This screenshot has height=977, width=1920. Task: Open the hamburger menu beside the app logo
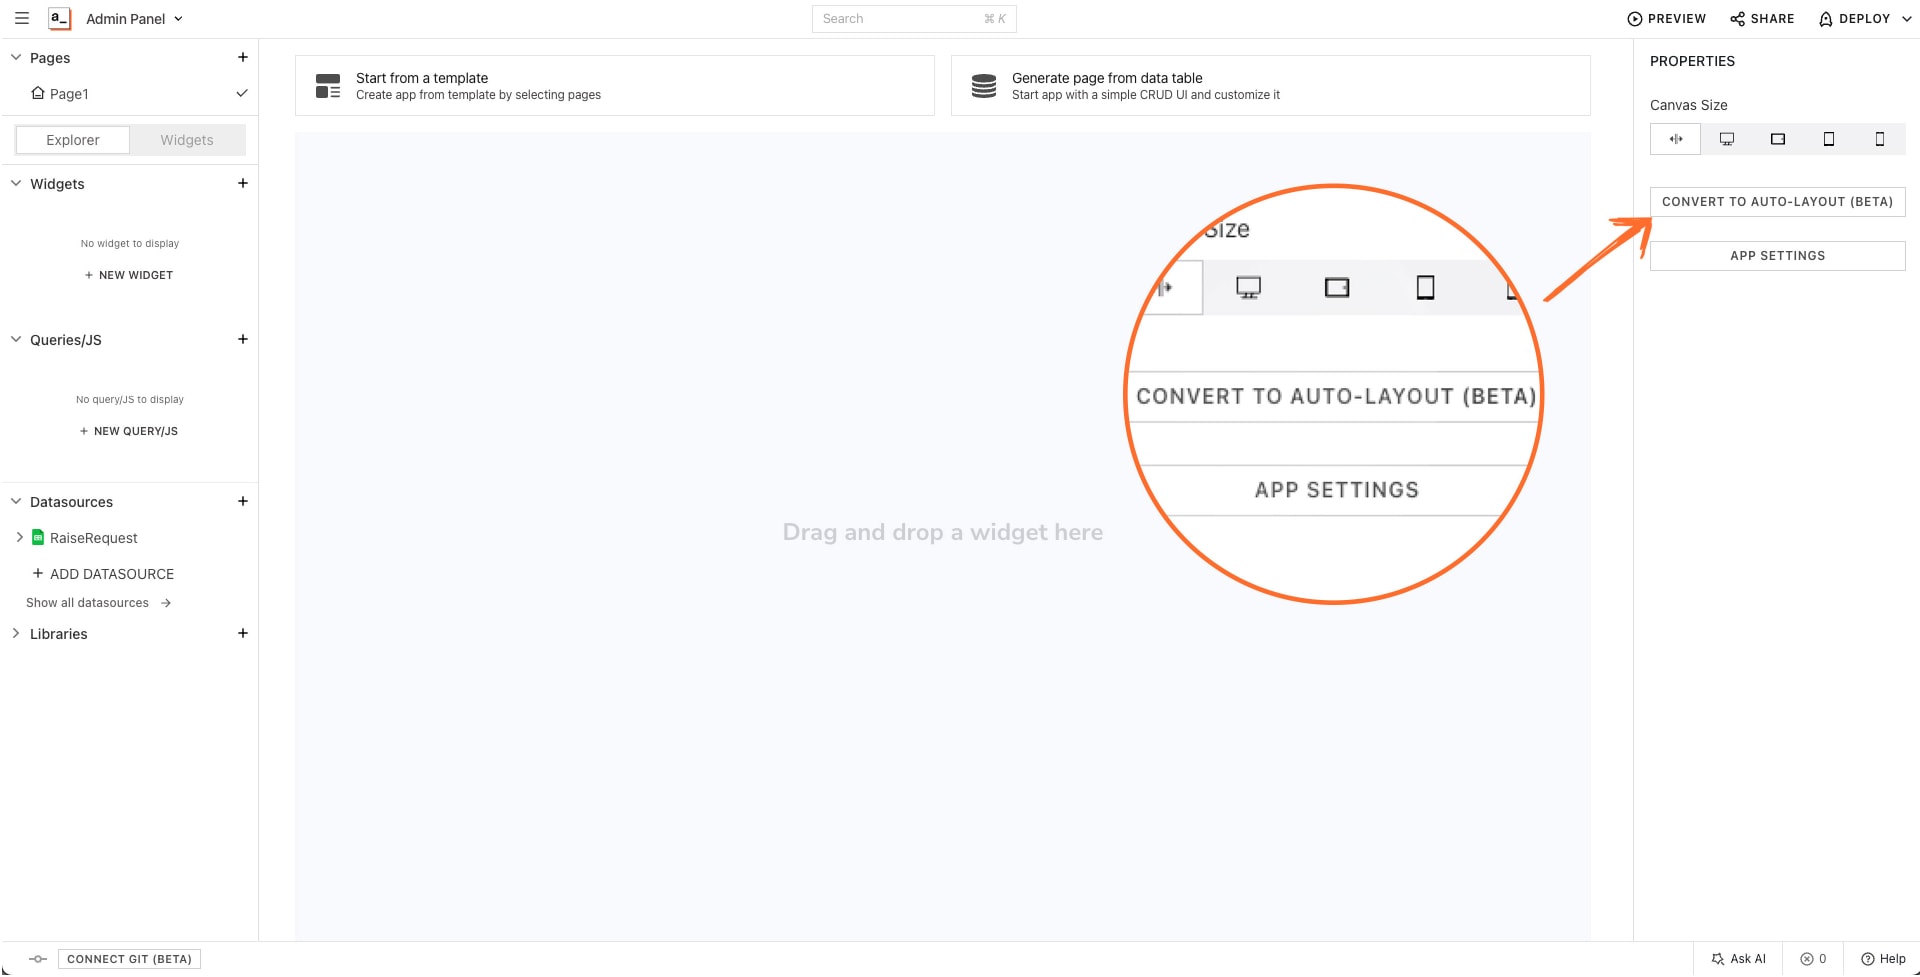21,18
